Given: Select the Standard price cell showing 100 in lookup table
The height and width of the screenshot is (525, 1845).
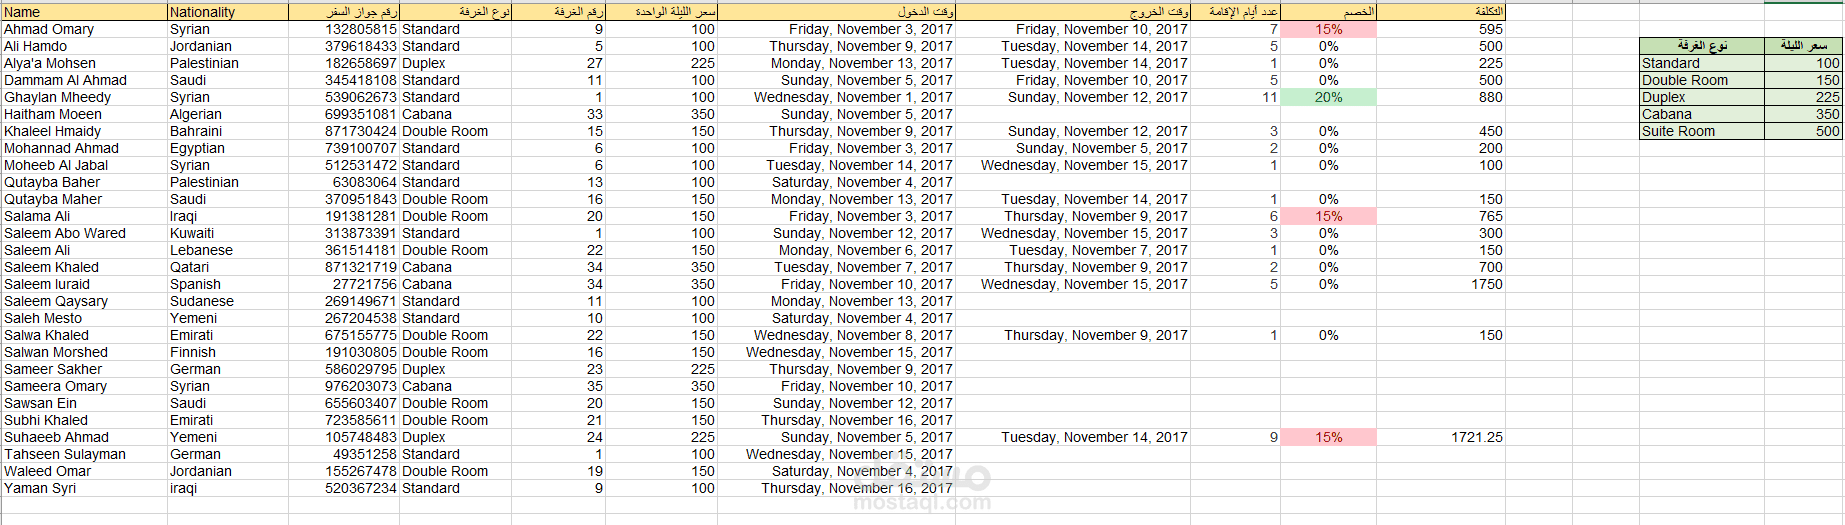Looking at the screenshot, I should [1802, 63].
